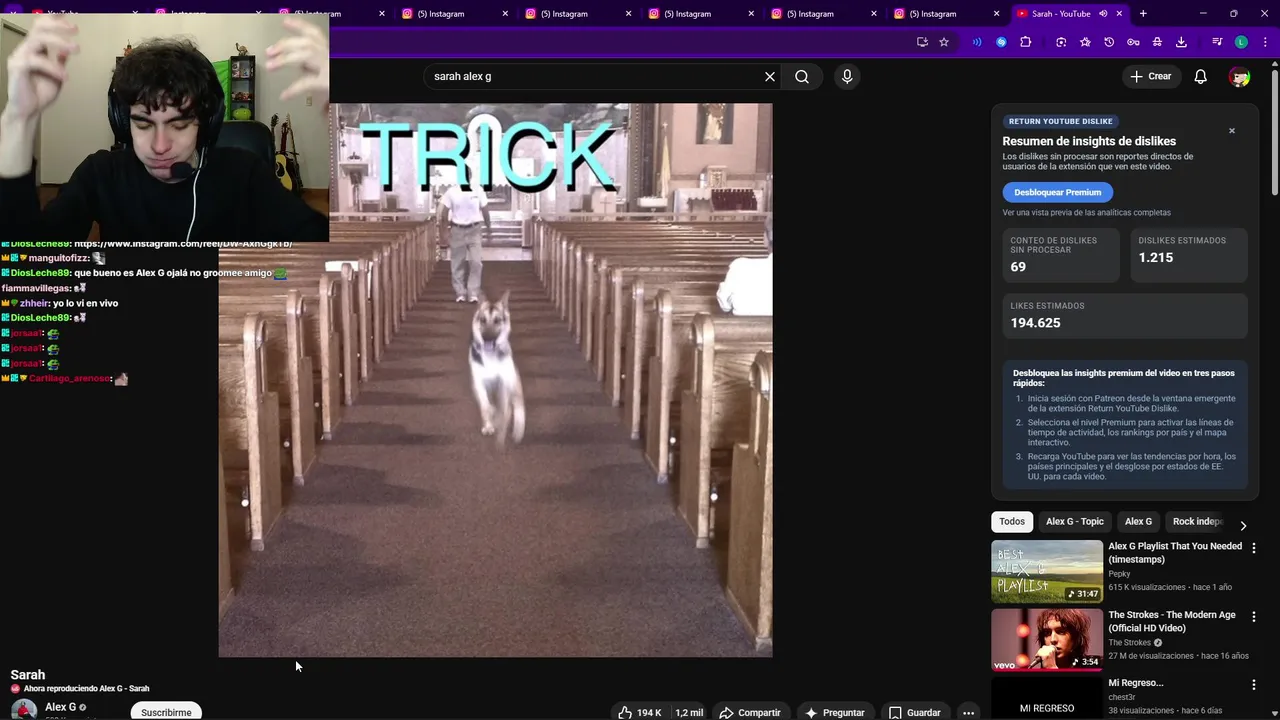Click CONTEO DE DISLIKES value 69
Screen dimensions: 1280x720
(1018, 267)
